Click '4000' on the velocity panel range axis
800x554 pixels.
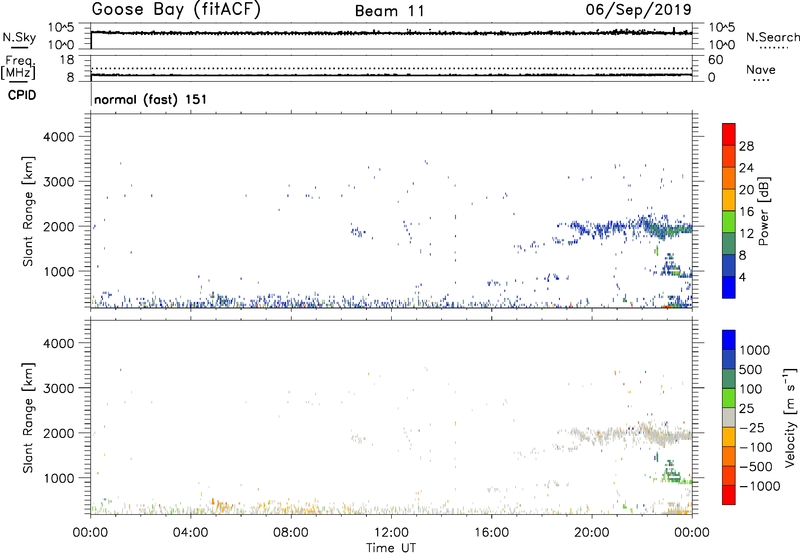pyautogui.click(x=58, y=343)
